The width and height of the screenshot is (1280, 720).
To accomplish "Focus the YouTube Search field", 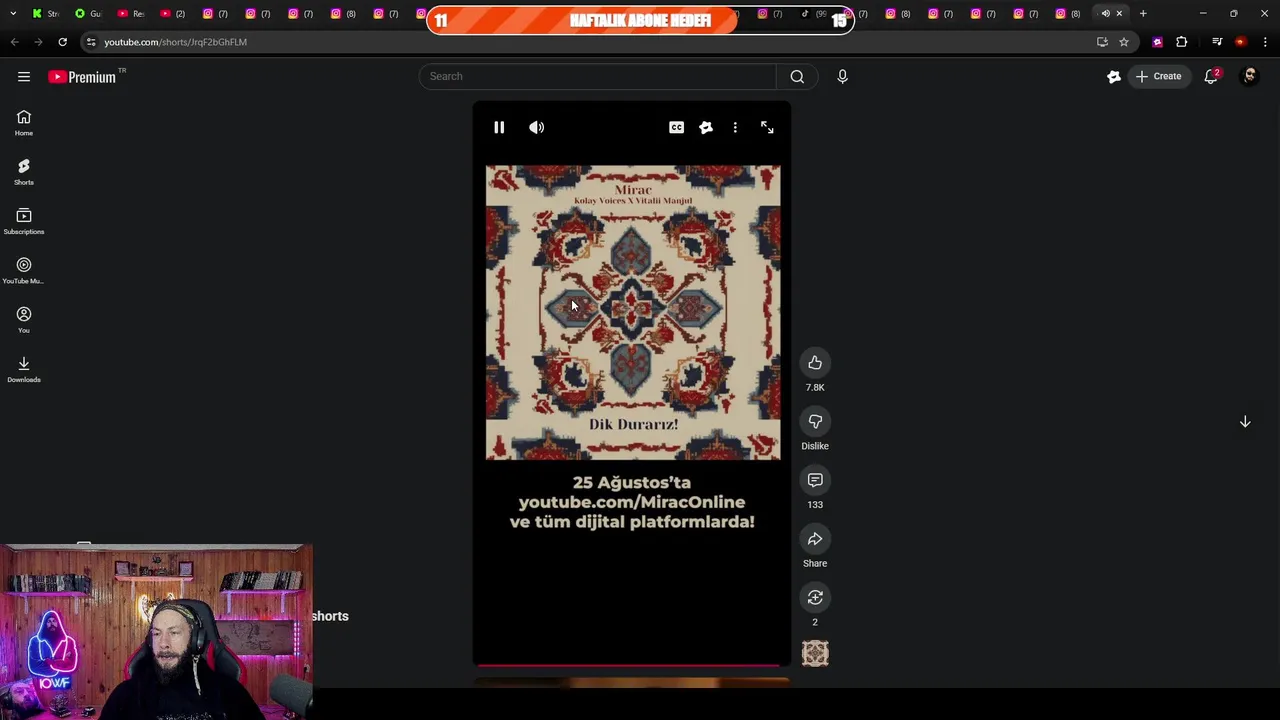I will (597, 76).
